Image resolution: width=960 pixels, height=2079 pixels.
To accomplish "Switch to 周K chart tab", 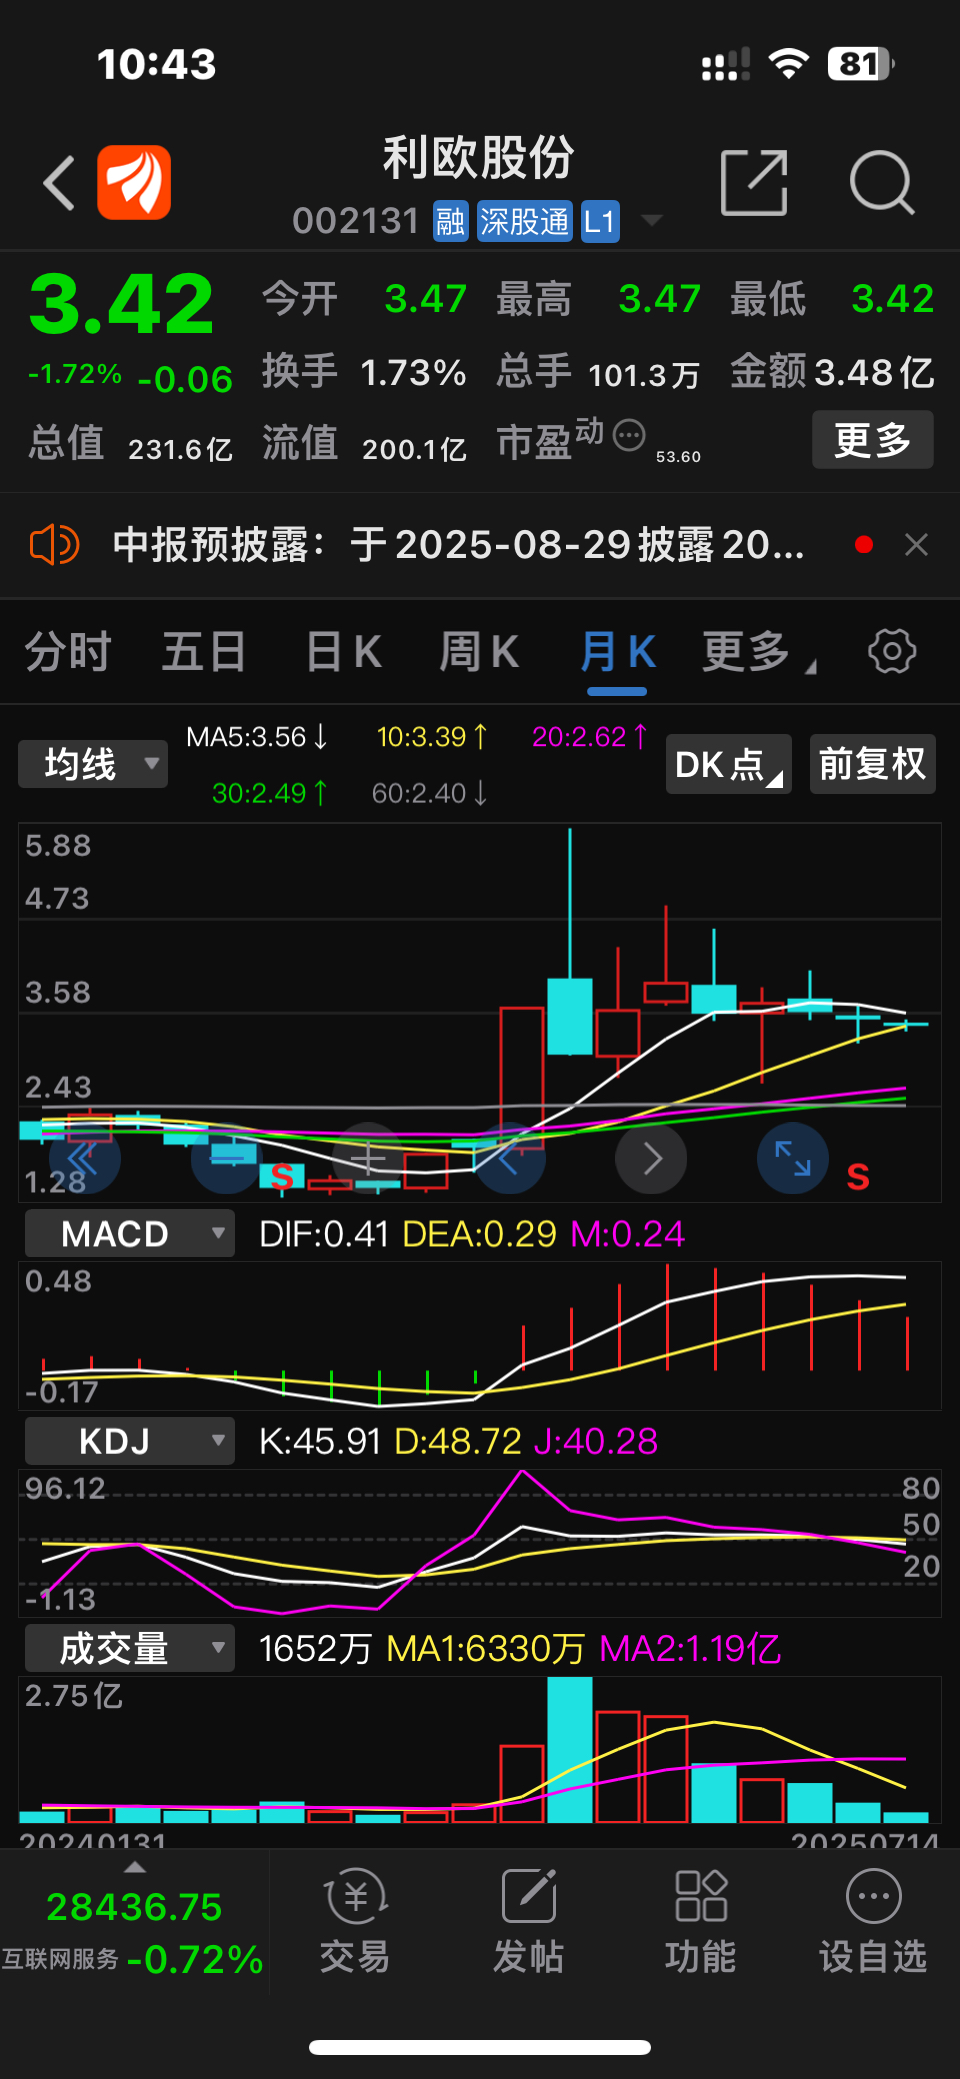I will (x=479, y=652).
